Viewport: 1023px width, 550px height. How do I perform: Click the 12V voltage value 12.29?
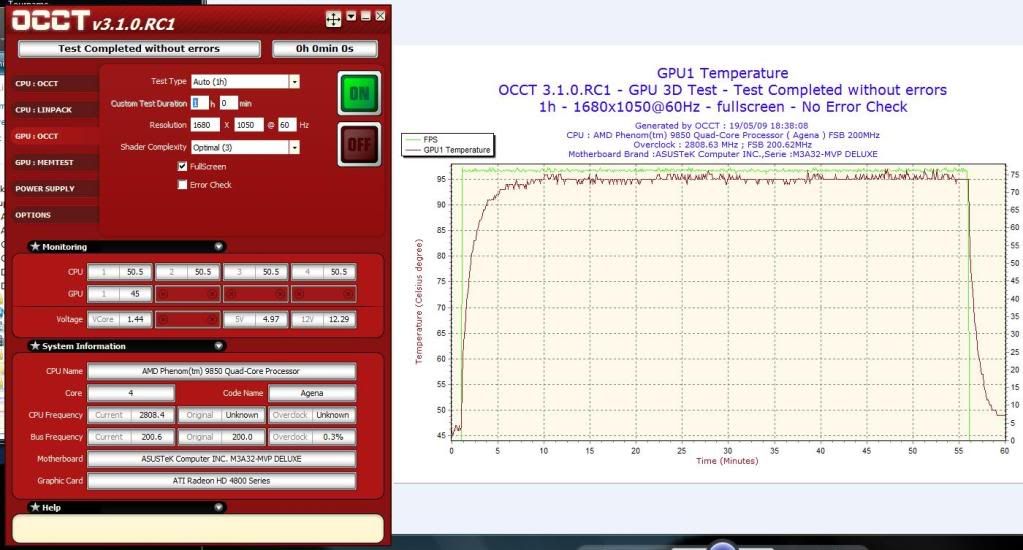tap(339, 319)
